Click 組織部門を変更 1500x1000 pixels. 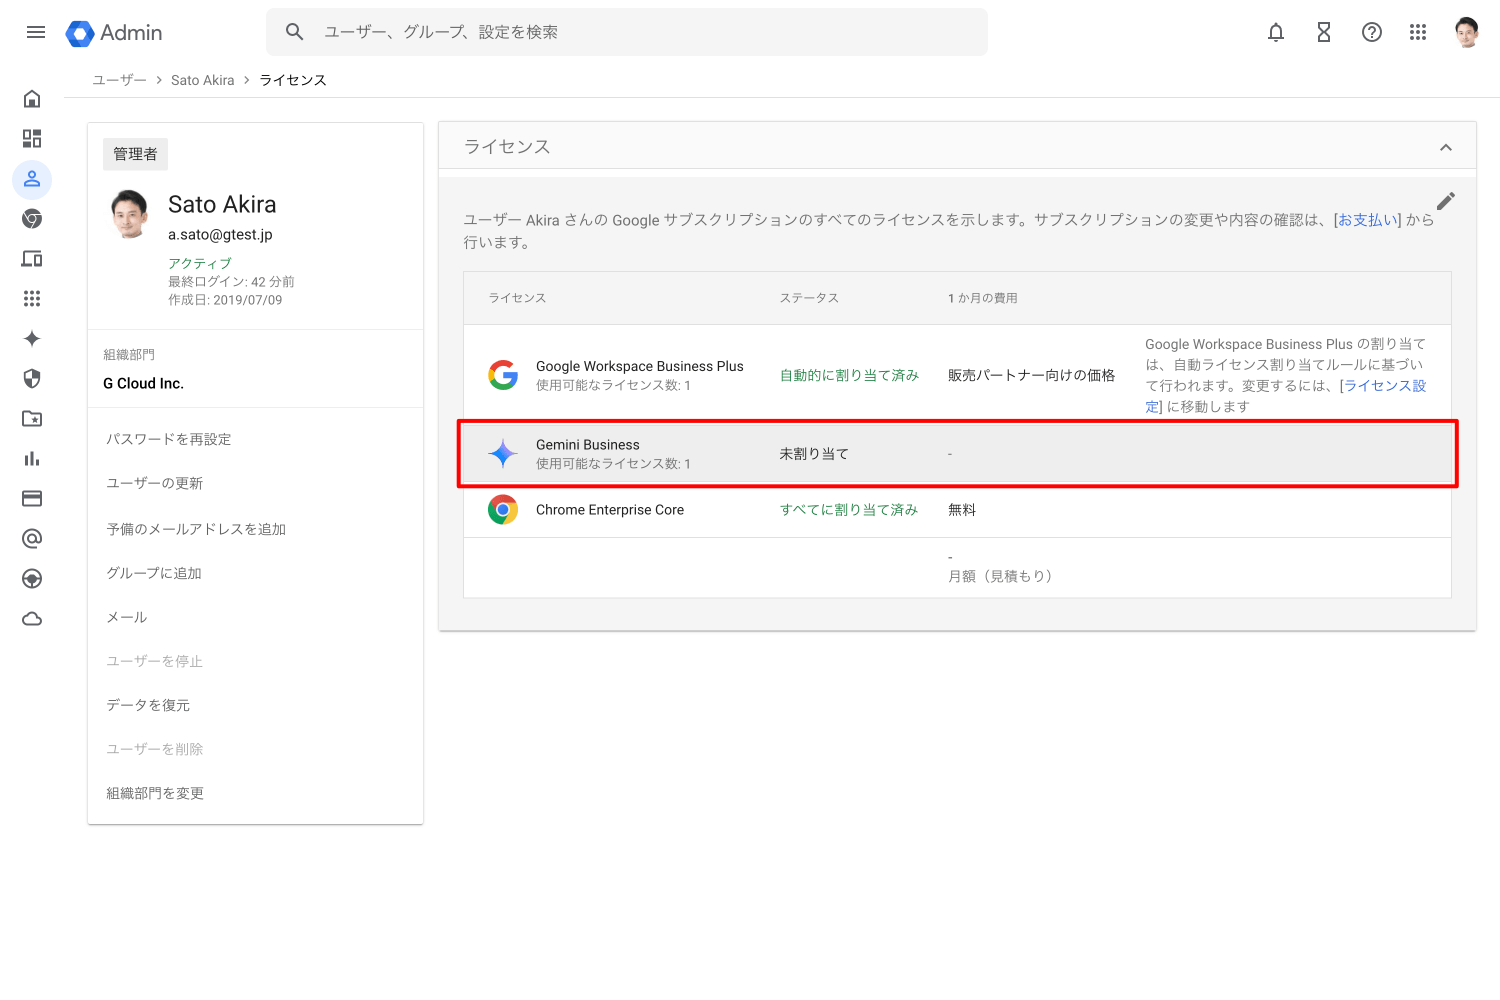coord(156,793)
